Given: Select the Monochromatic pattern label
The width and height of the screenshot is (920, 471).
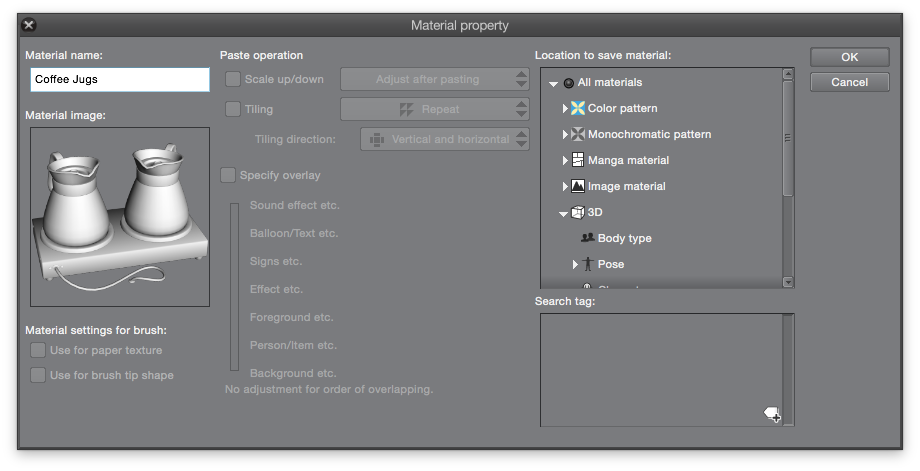Looking at the screenshot, I should click(x=650, y=134).
